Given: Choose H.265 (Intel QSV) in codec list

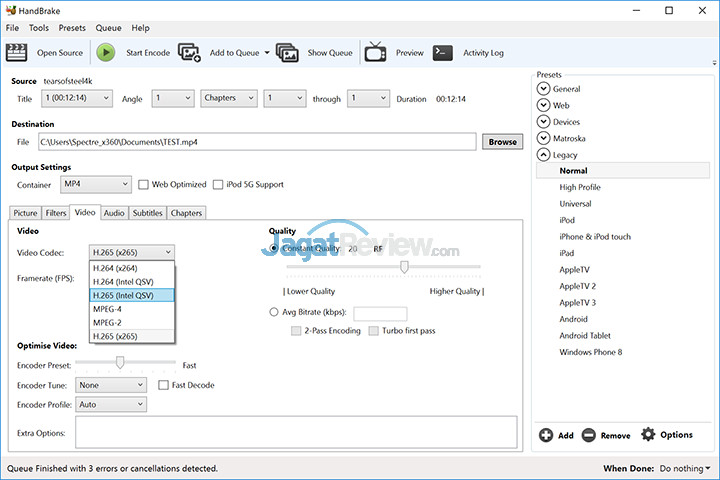Looking at the screenshot, I should click(132, 295).
